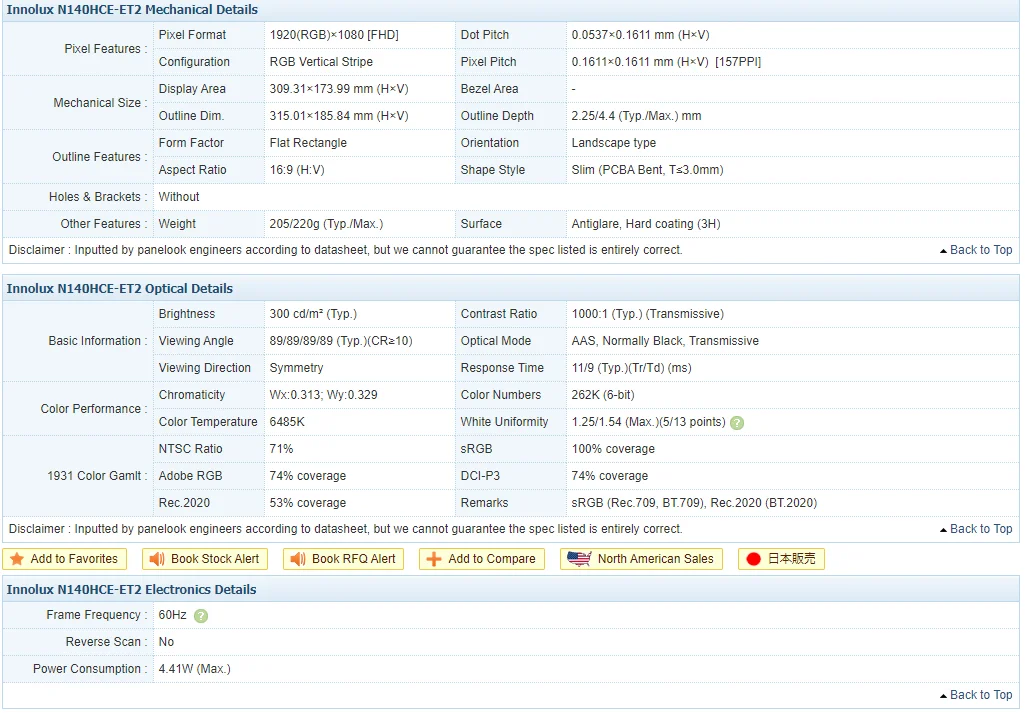This screenshot has height=713, width=1027.
Task: Click the 71% NTSC ratio value
Action: tap(281, 449)
